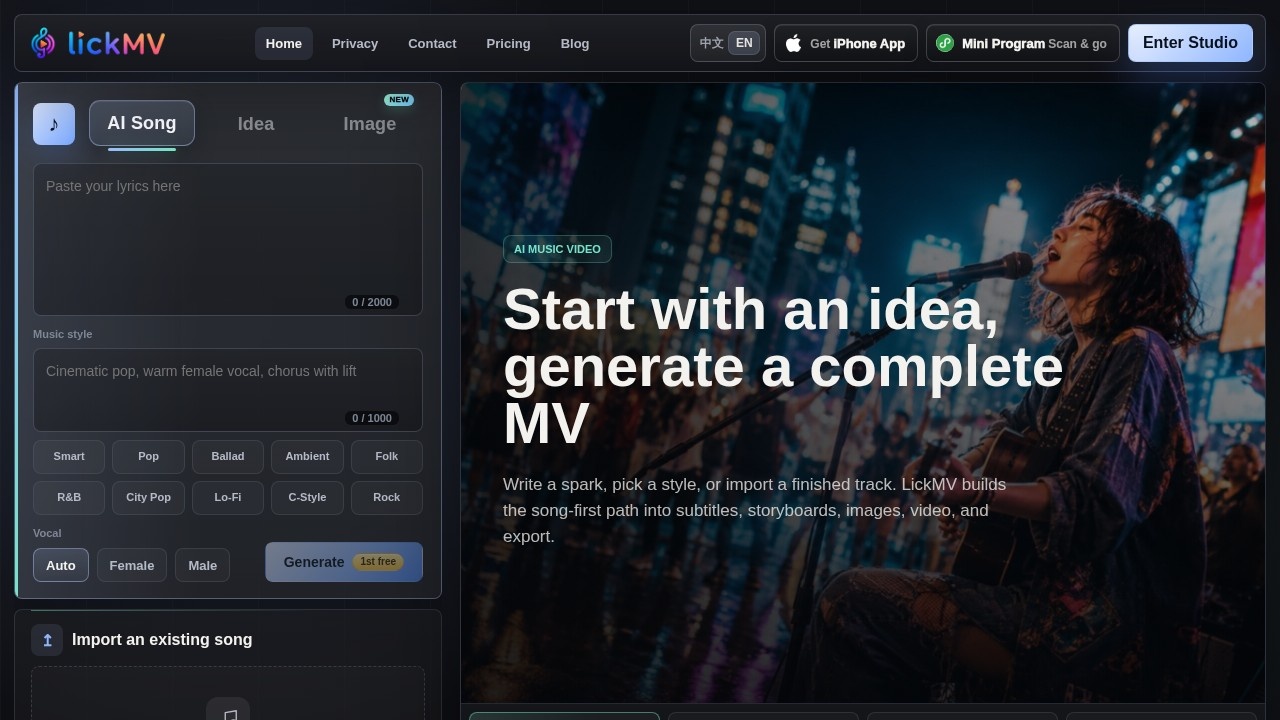Visit the Blog page

coord(575,43)
